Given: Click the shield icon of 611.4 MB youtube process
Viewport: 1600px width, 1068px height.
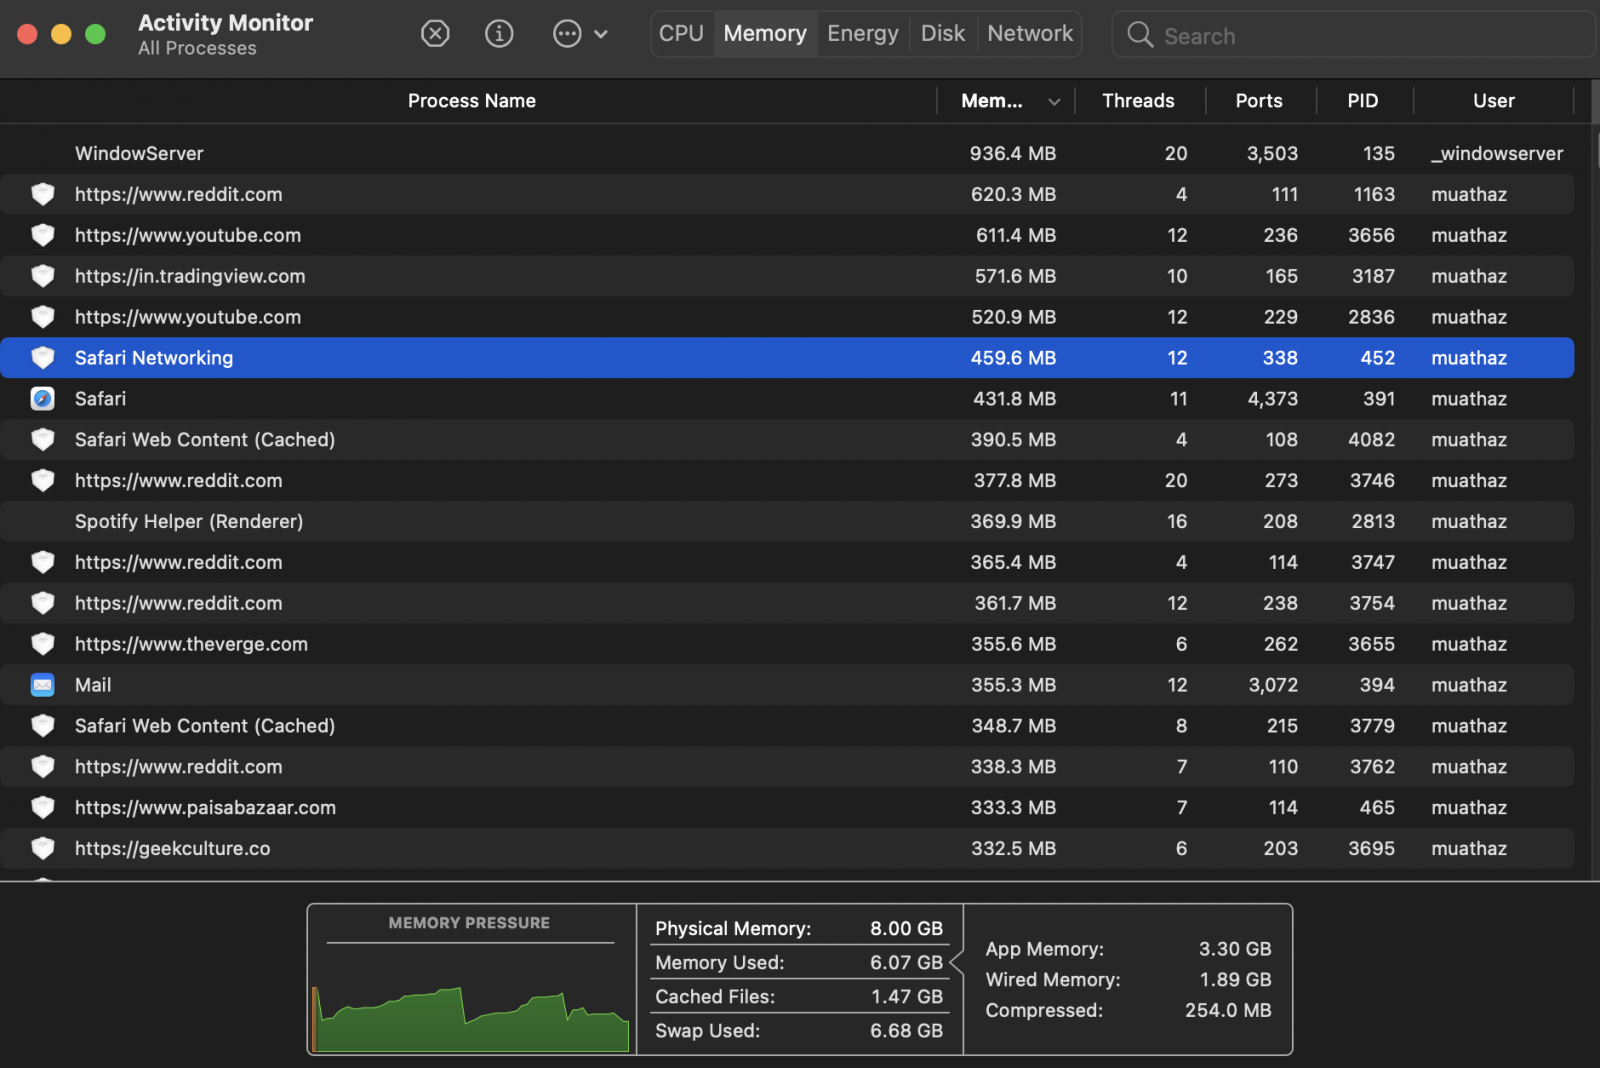Looking at the screenshot, I should click(43, 235).
